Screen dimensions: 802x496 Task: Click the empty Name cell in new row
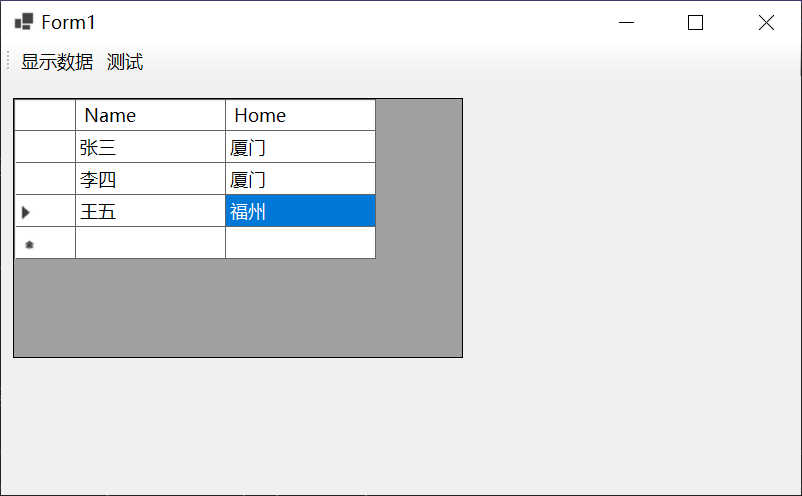tap(150, 243)
